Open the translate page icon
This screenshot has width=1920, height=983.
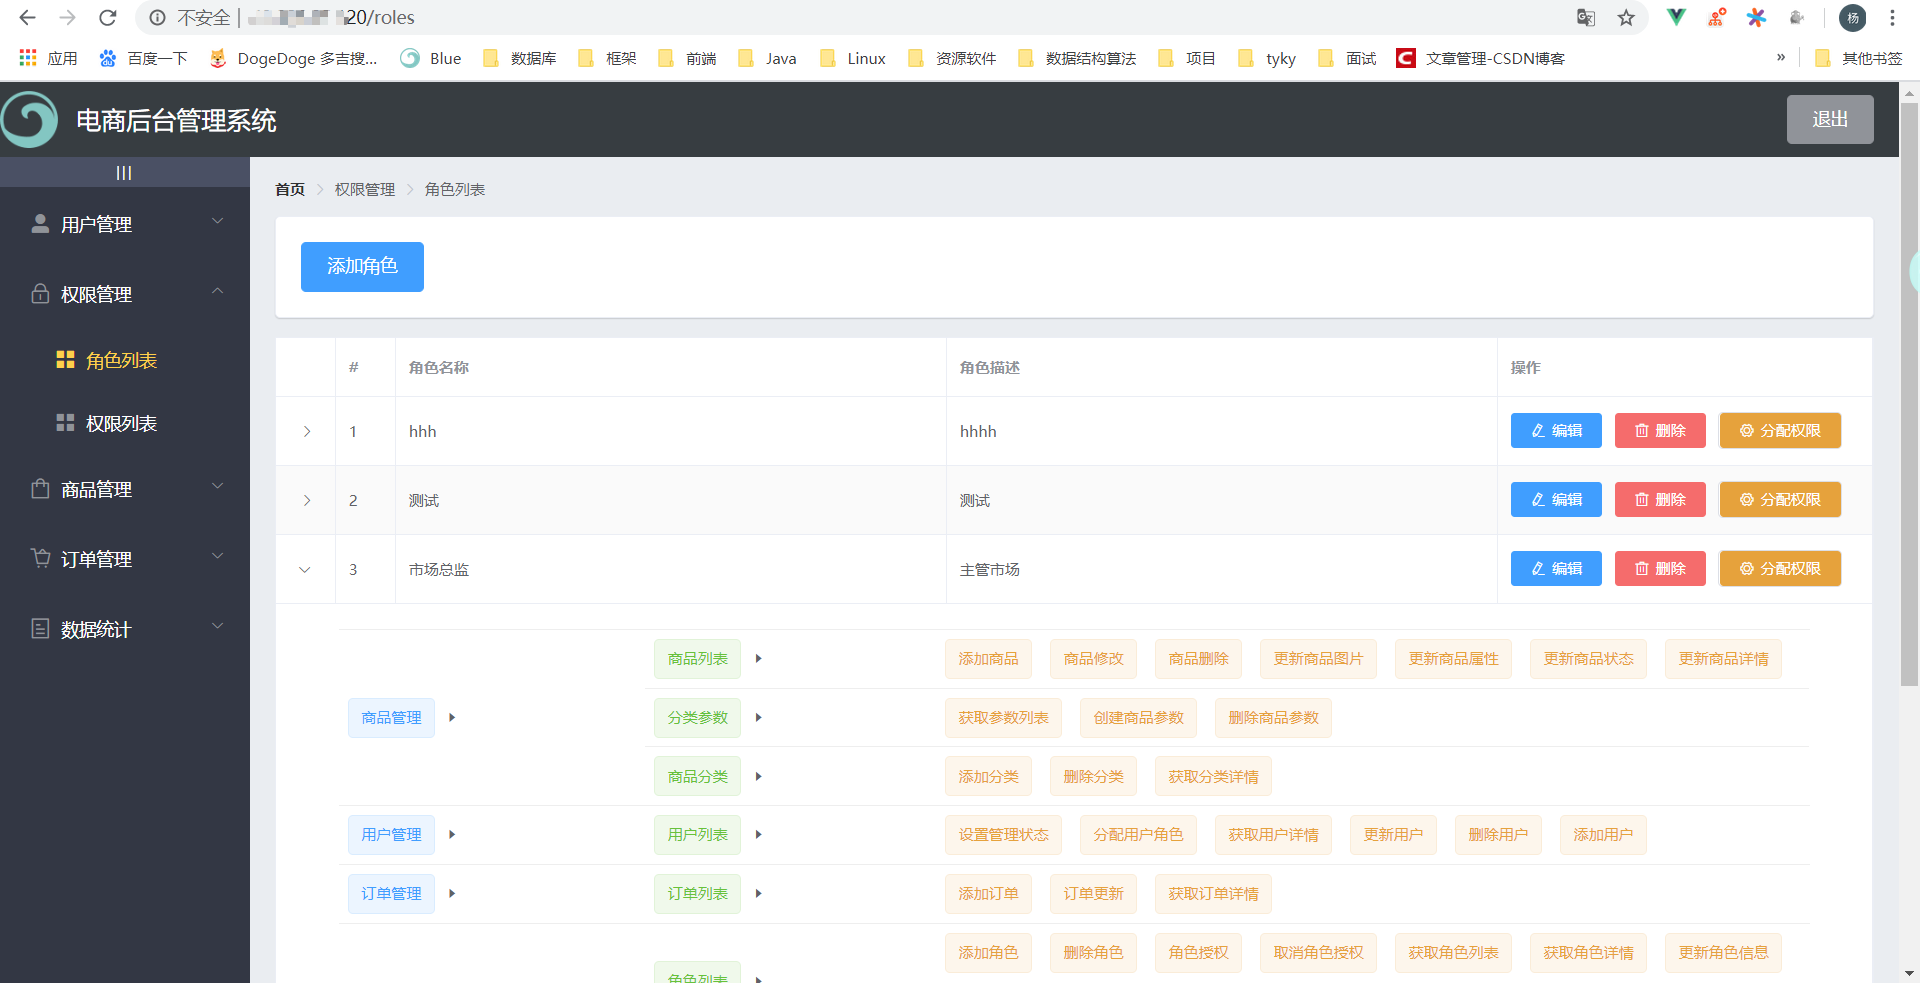[1586, 17]
